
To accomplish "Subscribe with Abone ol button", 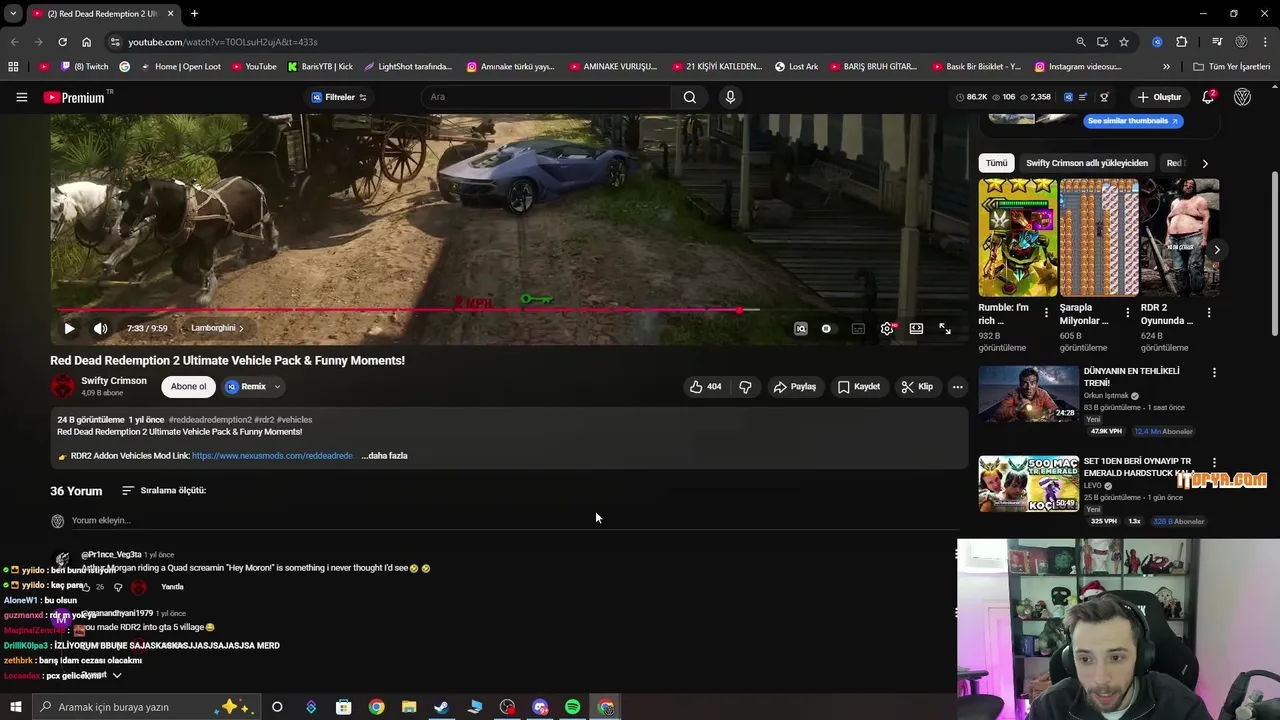I will (x=188, y=387).
